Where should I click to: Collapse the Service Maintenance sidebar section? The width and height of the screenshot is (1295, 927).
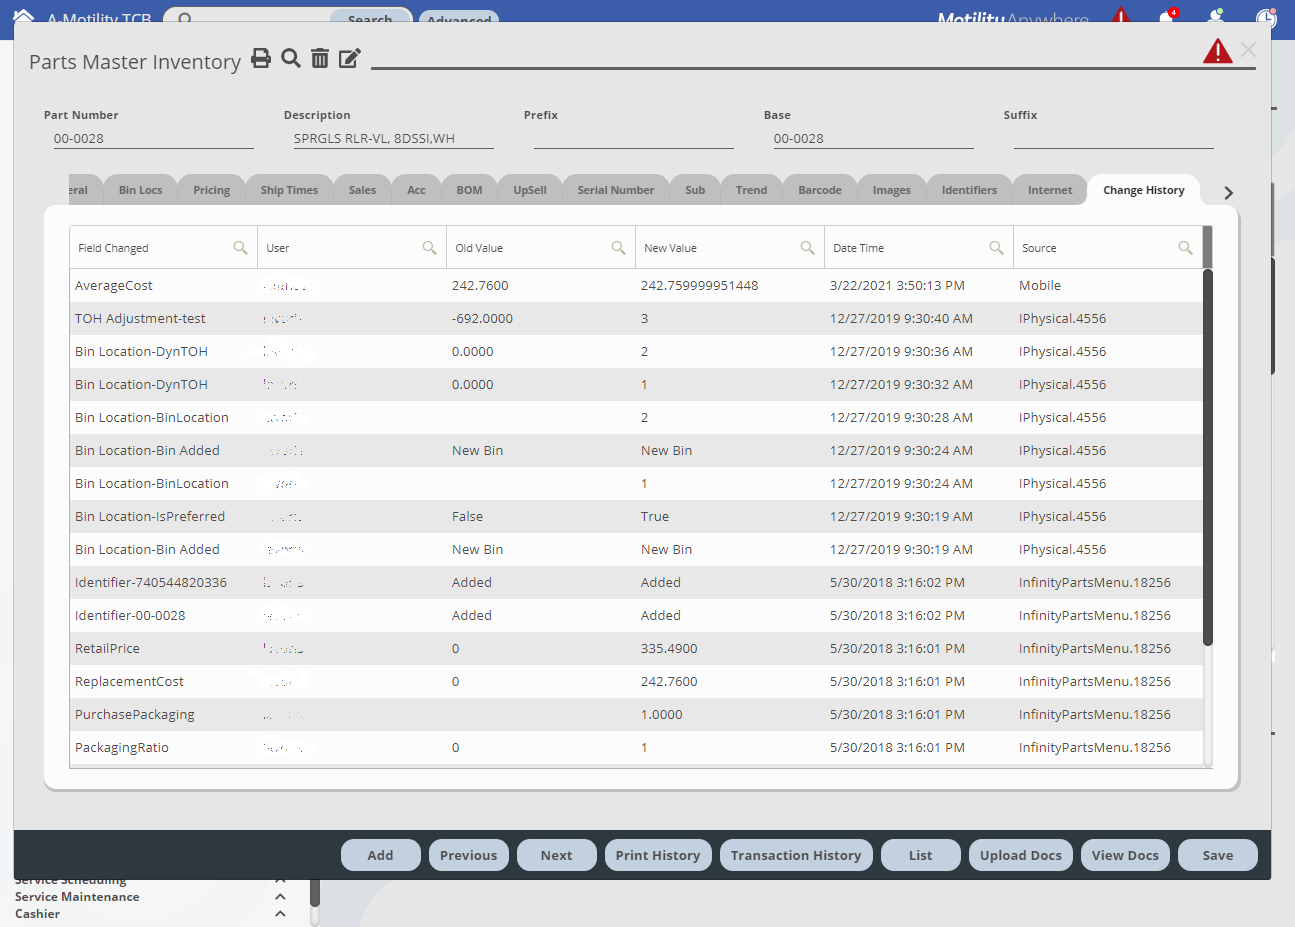pyautogui.click(x=281, y=896)
